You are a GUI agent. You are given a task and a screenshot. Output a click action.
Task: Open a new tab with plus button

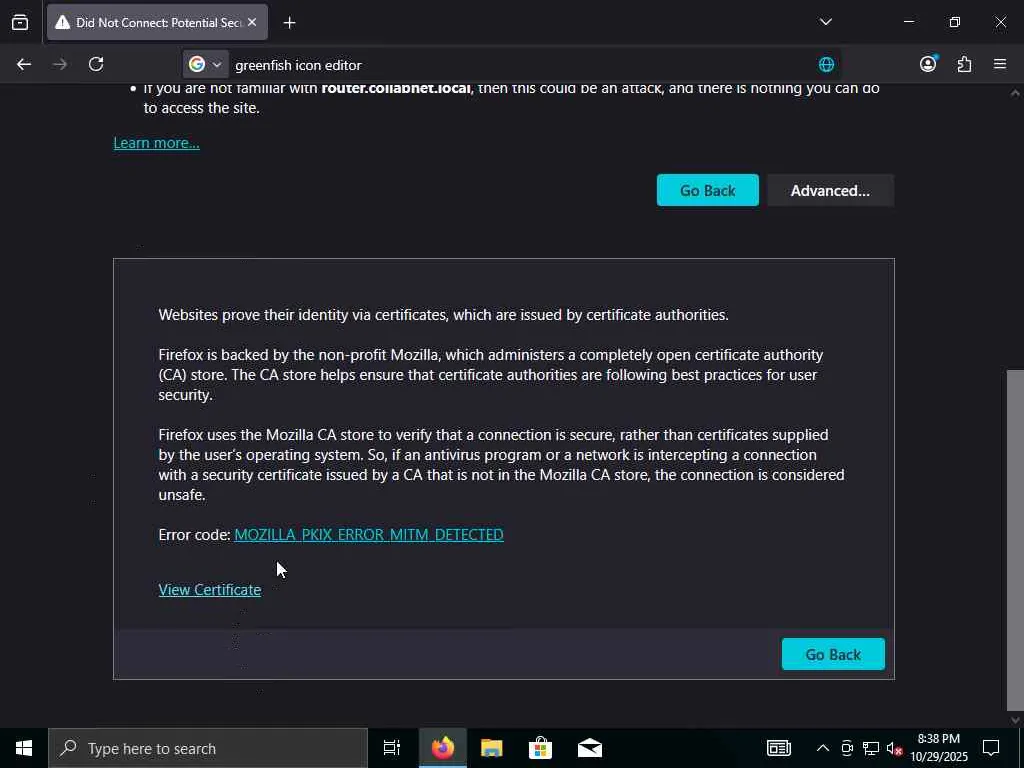click(x=289, y=23)
